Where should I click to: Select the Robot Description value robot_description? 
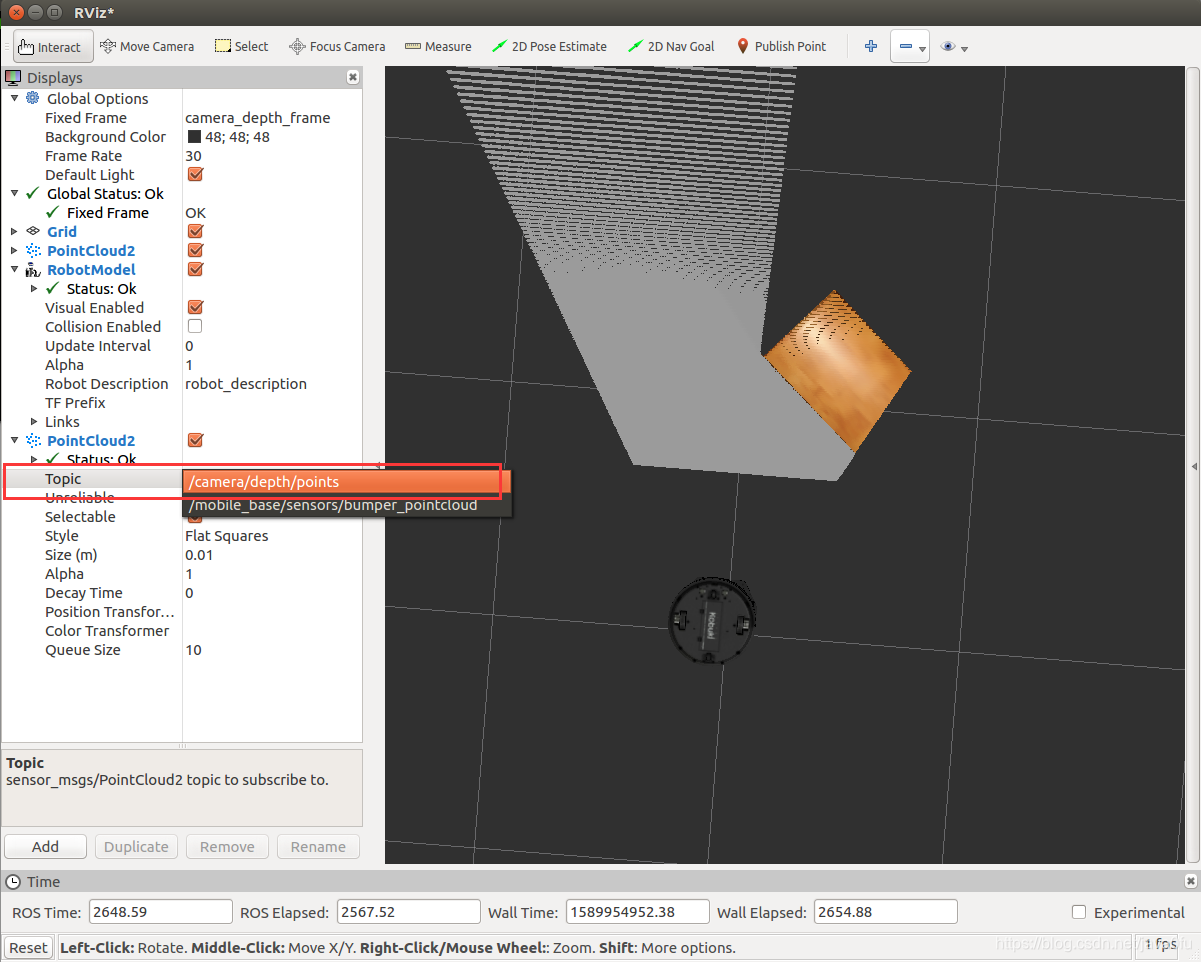246,383
